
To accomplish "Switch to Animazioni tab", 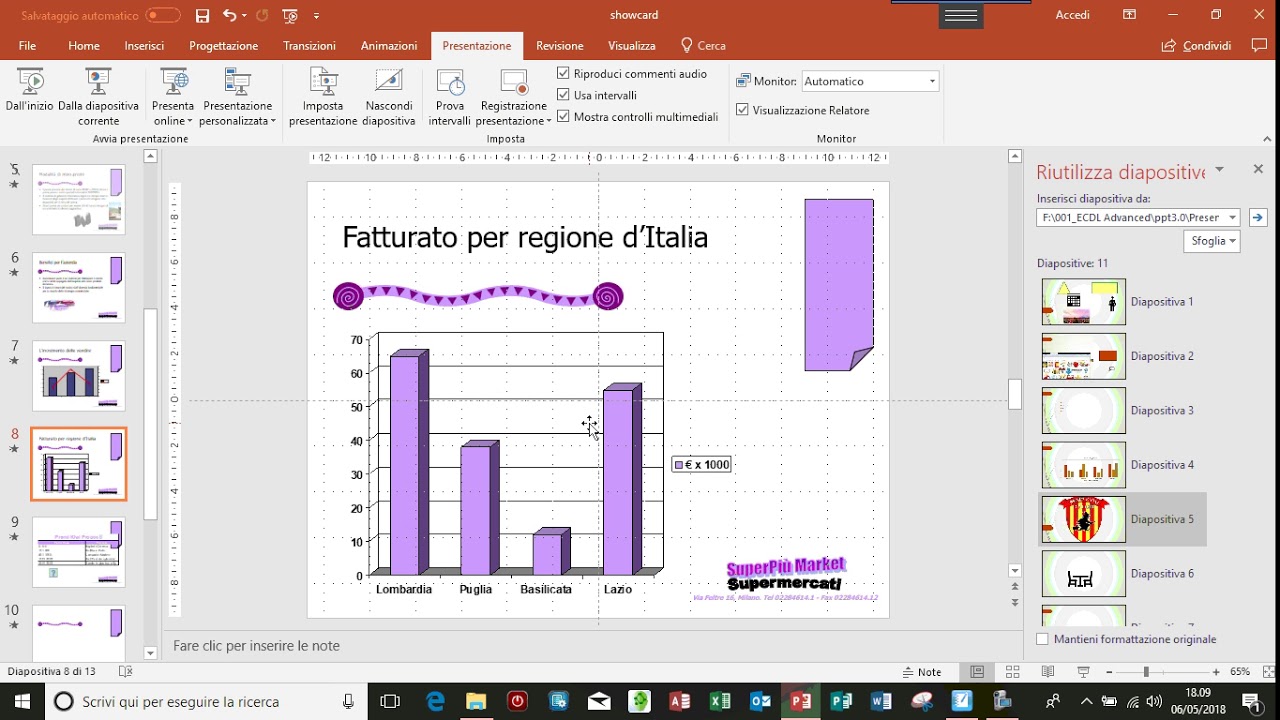I will click(389, 46).
